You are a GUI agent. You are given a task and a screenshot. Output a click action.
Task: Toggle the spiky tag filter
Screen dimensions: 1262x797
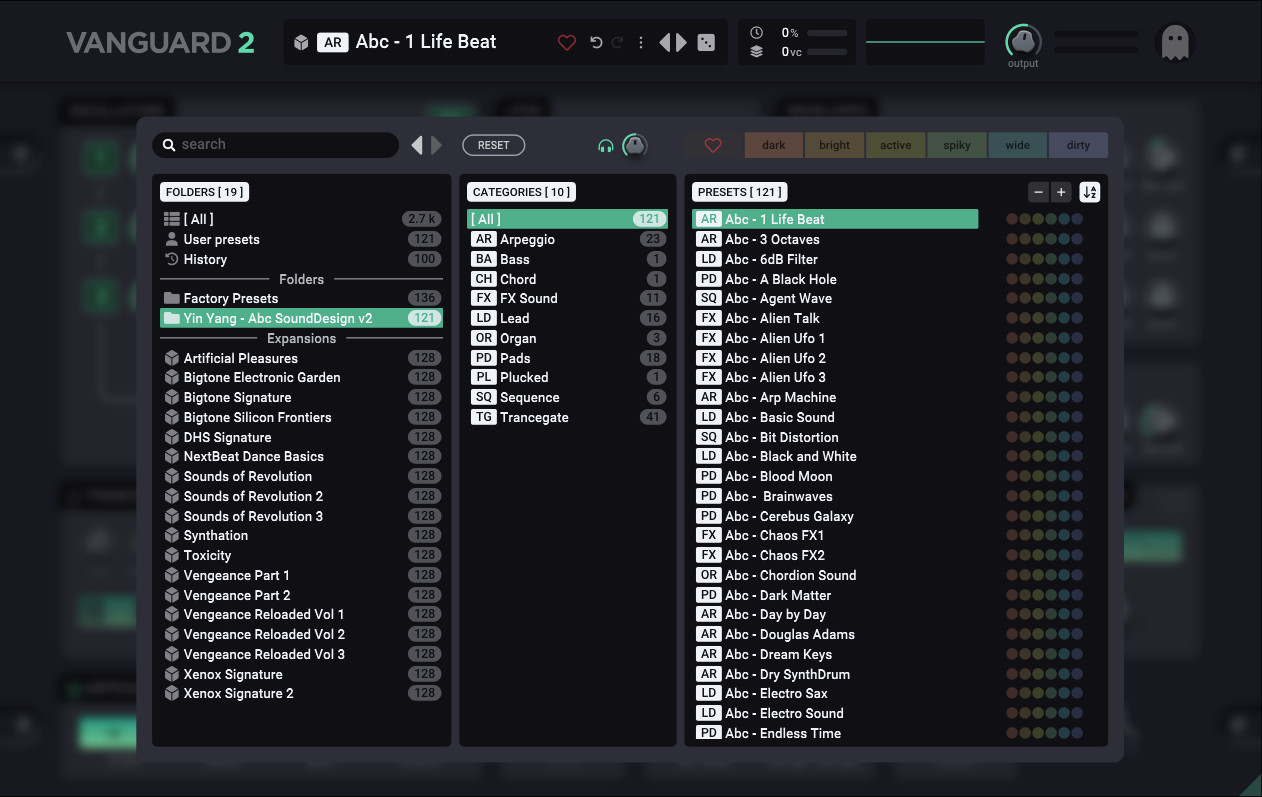tap(957, 145)
